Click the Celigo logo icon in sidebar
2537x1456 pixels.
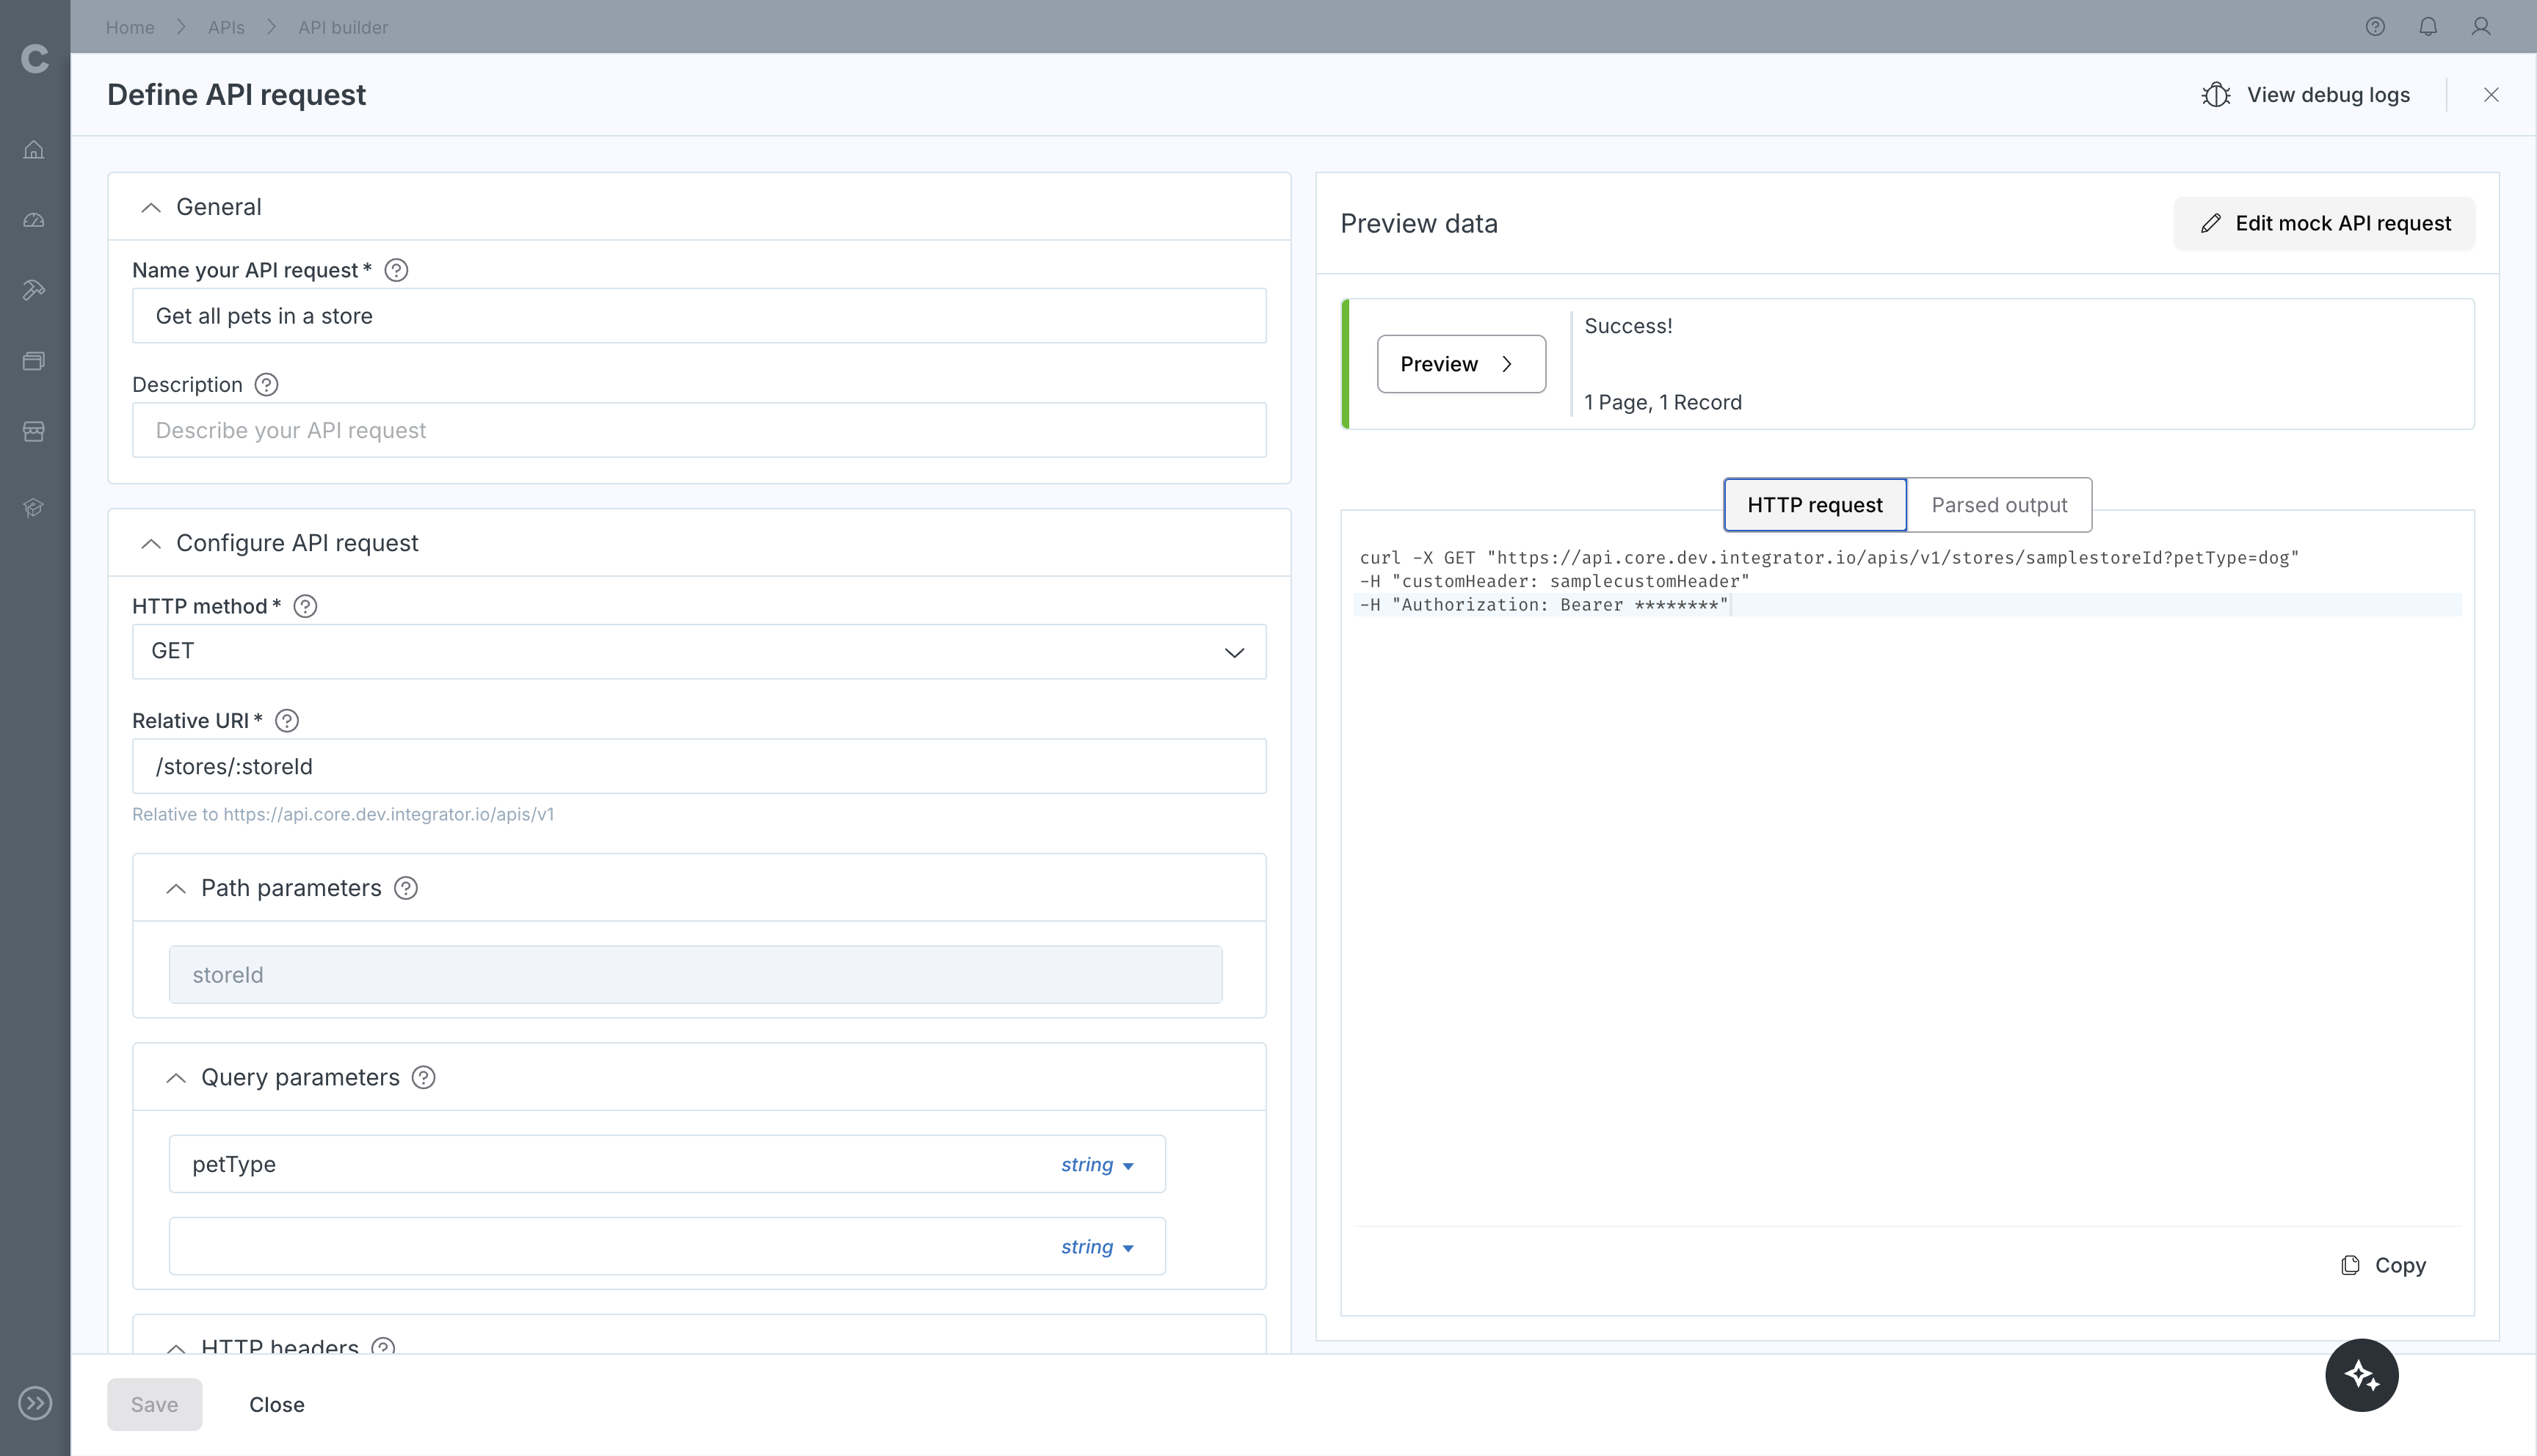pyautogui.click(x=35, y=59)
